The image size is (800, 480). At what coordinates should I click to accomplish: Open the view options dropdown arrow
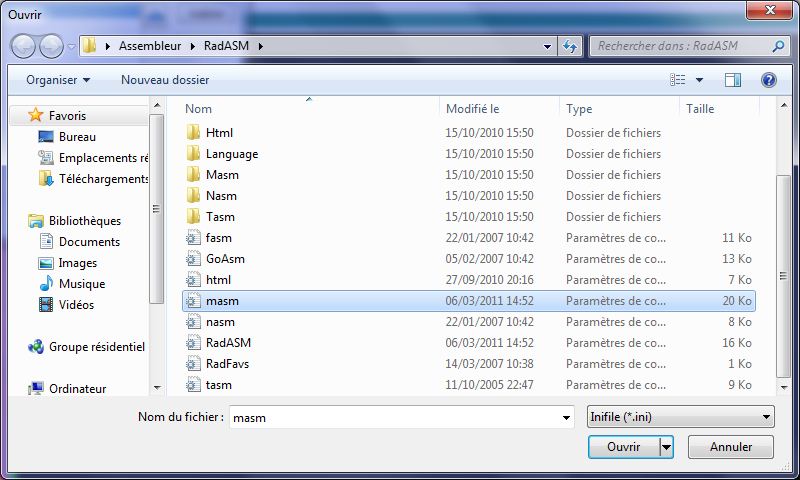tap(699, 80)
